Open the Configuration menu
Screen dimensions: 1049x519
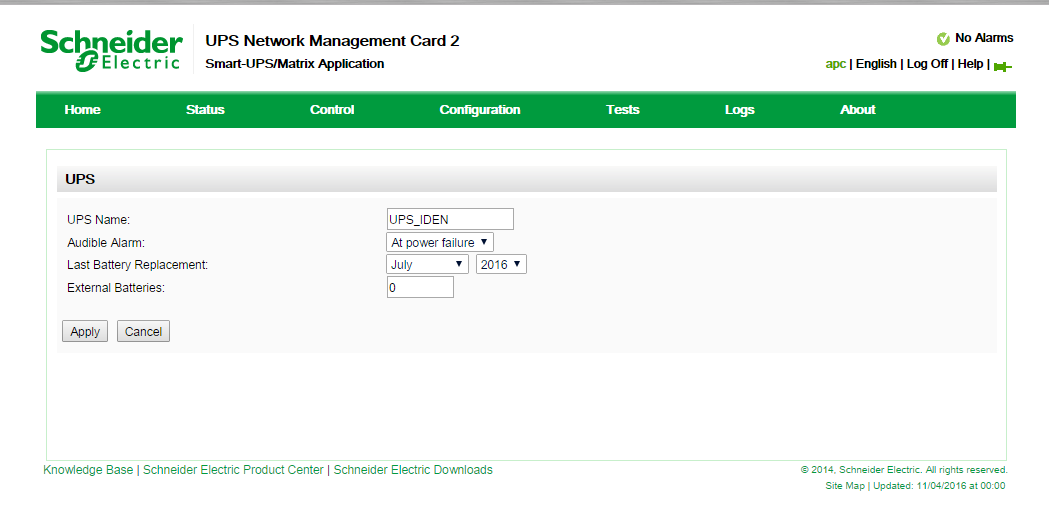coord(480,110)
